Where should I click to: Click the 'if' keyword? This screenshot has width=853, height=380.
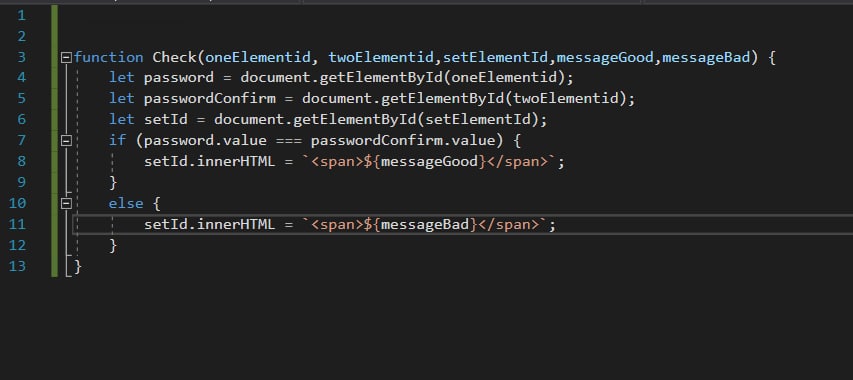(x=118, y=141)
